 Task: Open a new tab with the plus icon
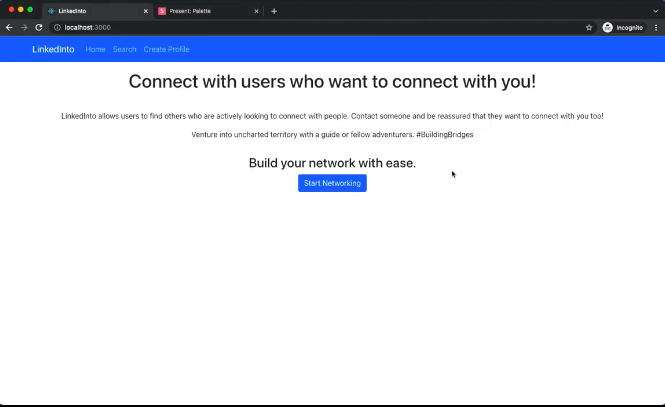274,11
